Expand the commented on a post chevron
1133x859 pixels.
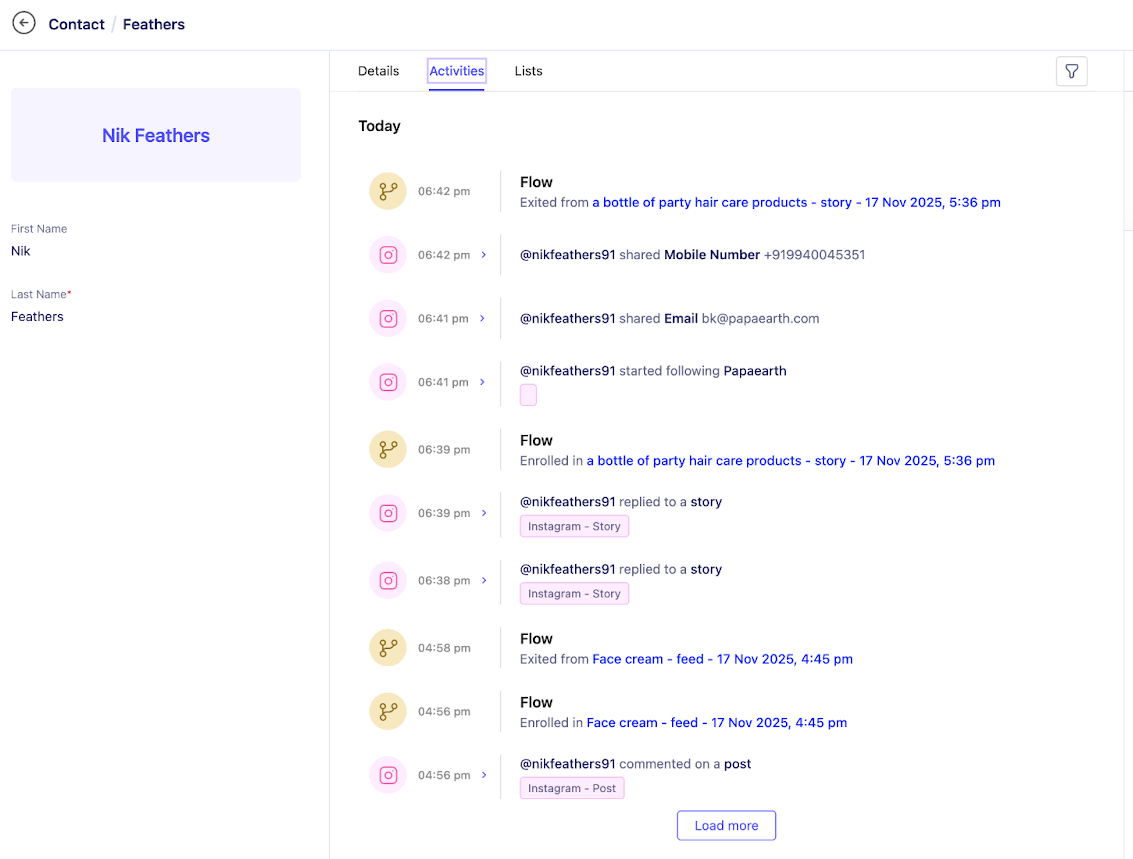pos(484,775)
